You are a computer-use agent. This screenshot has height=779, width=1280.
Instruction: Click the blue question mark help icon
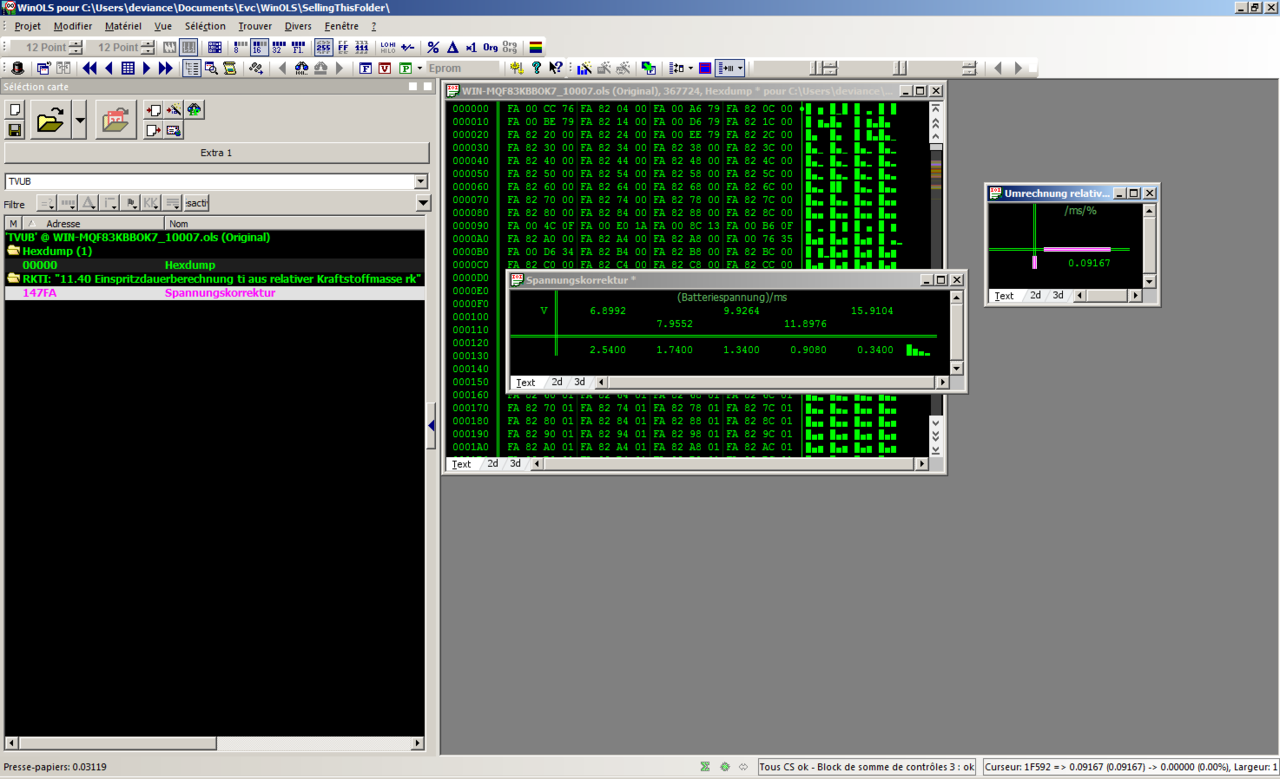pos(536,68)
